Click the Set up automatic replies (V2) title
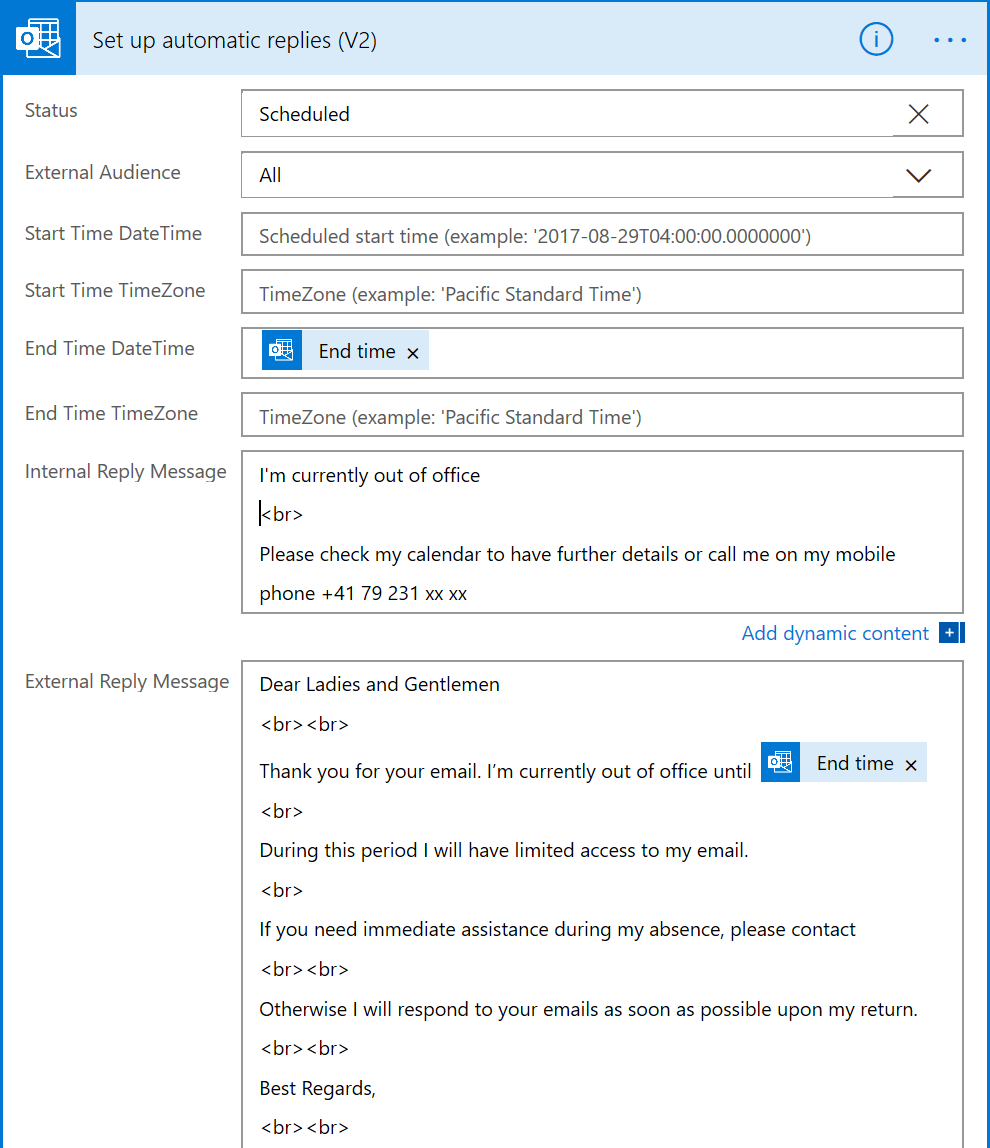Viewport: 990px width, 1148px height. pos(235,40)
